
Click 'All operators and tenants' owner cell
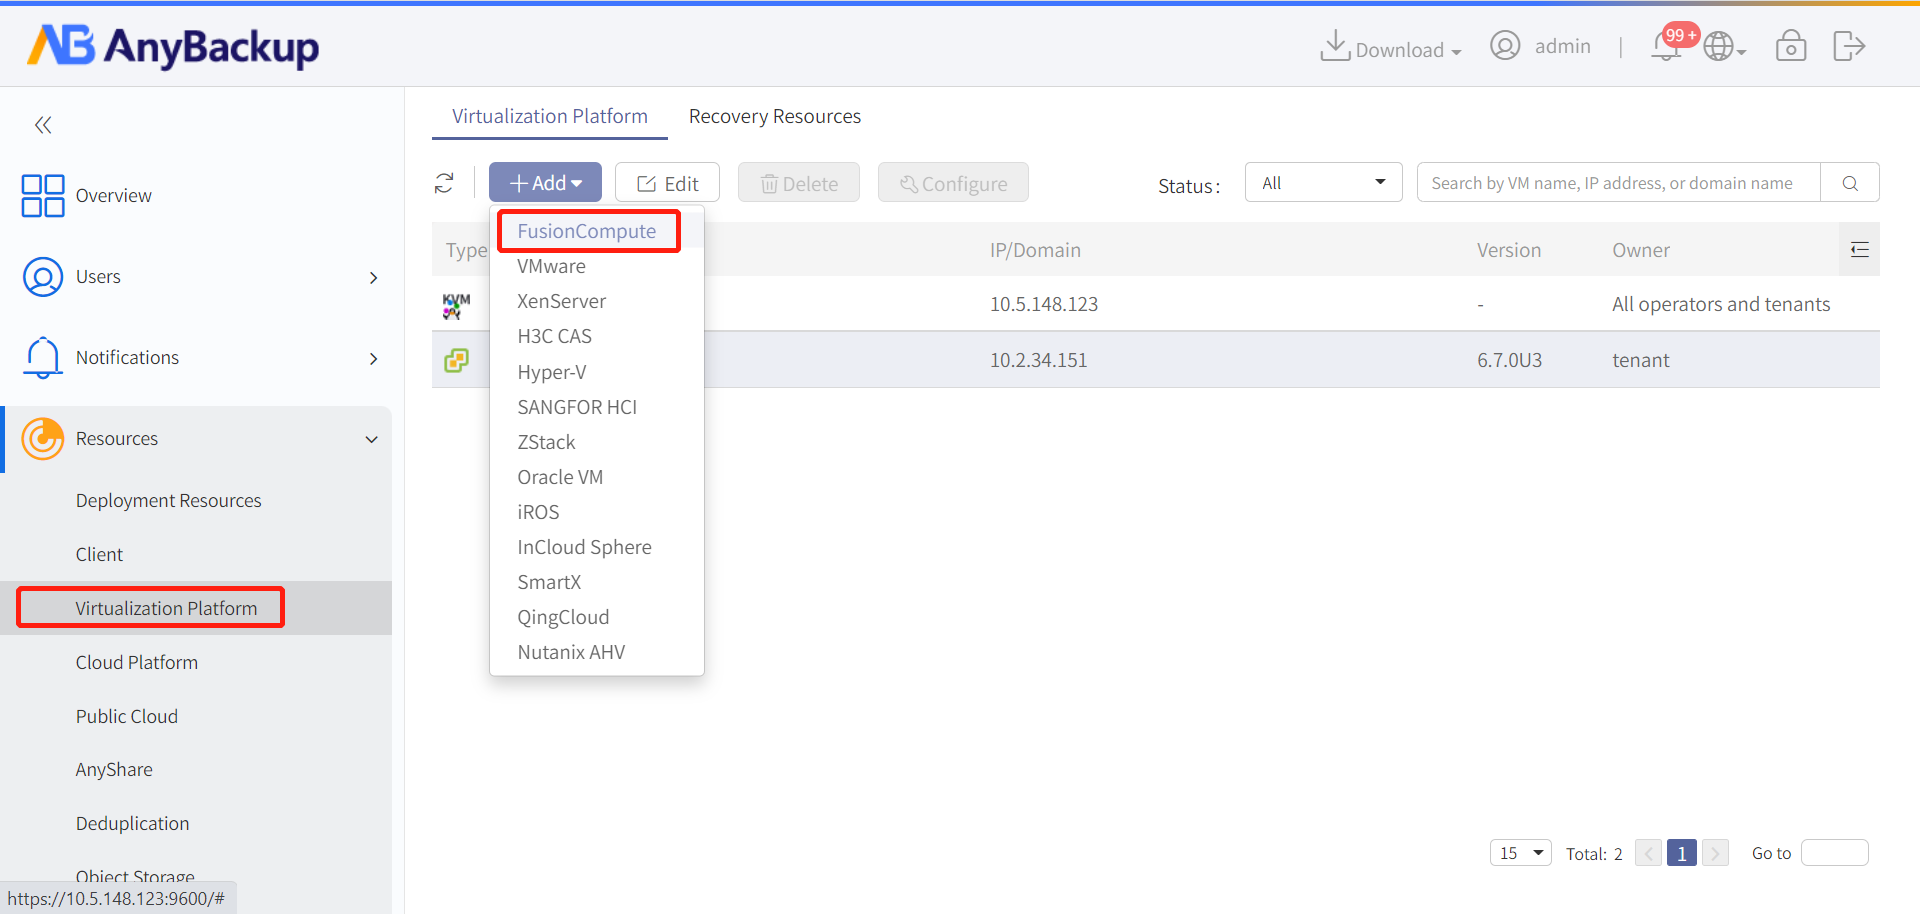1721,304
